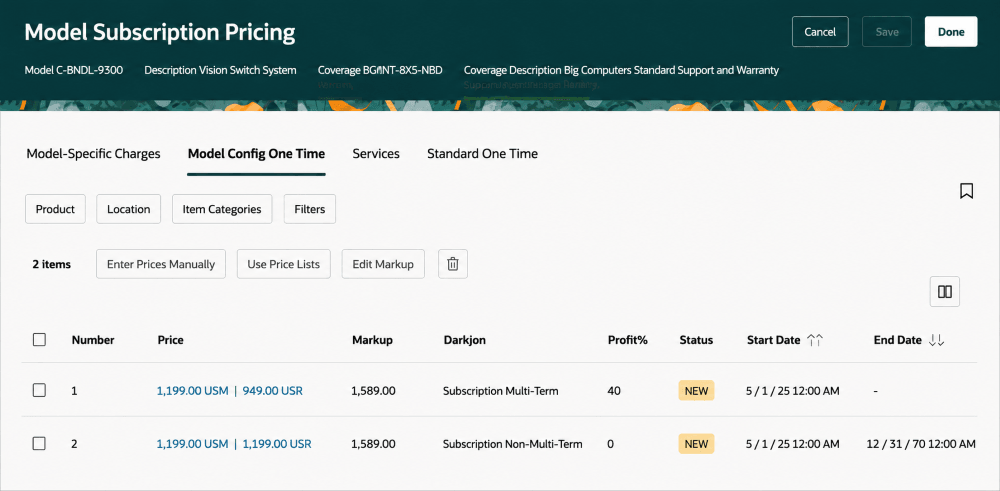Click Subscription Non-Multi-Term cell

pyautogui.click(x=513, y=444)
